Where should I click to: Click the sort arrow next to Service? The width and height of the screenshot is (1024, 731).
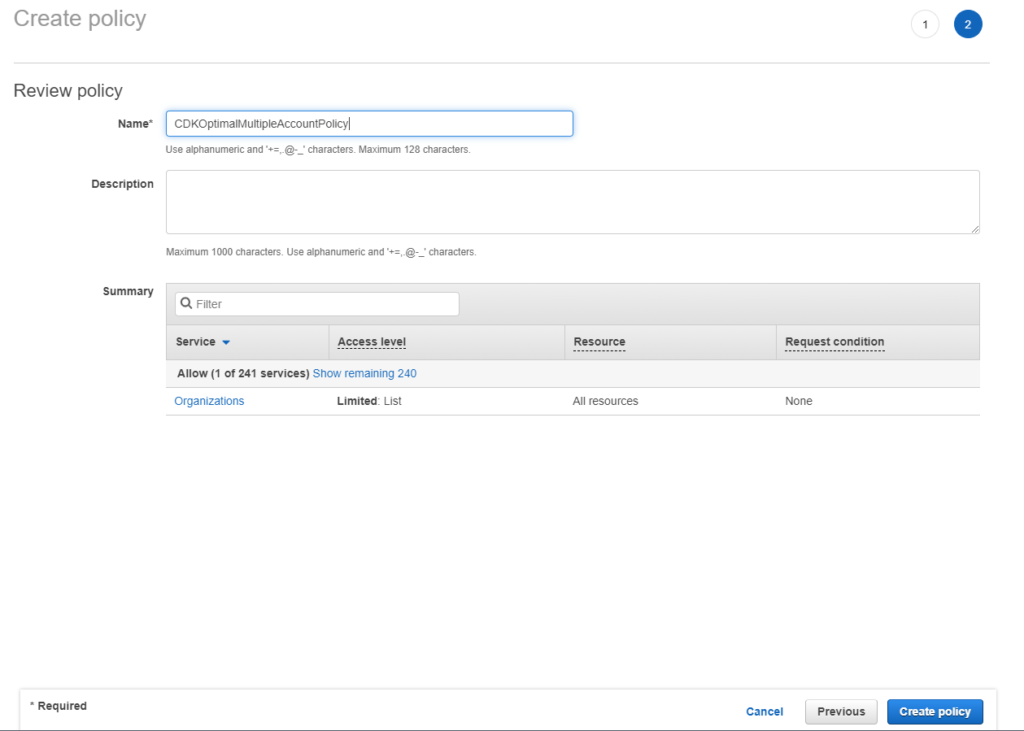coord(225,341)
